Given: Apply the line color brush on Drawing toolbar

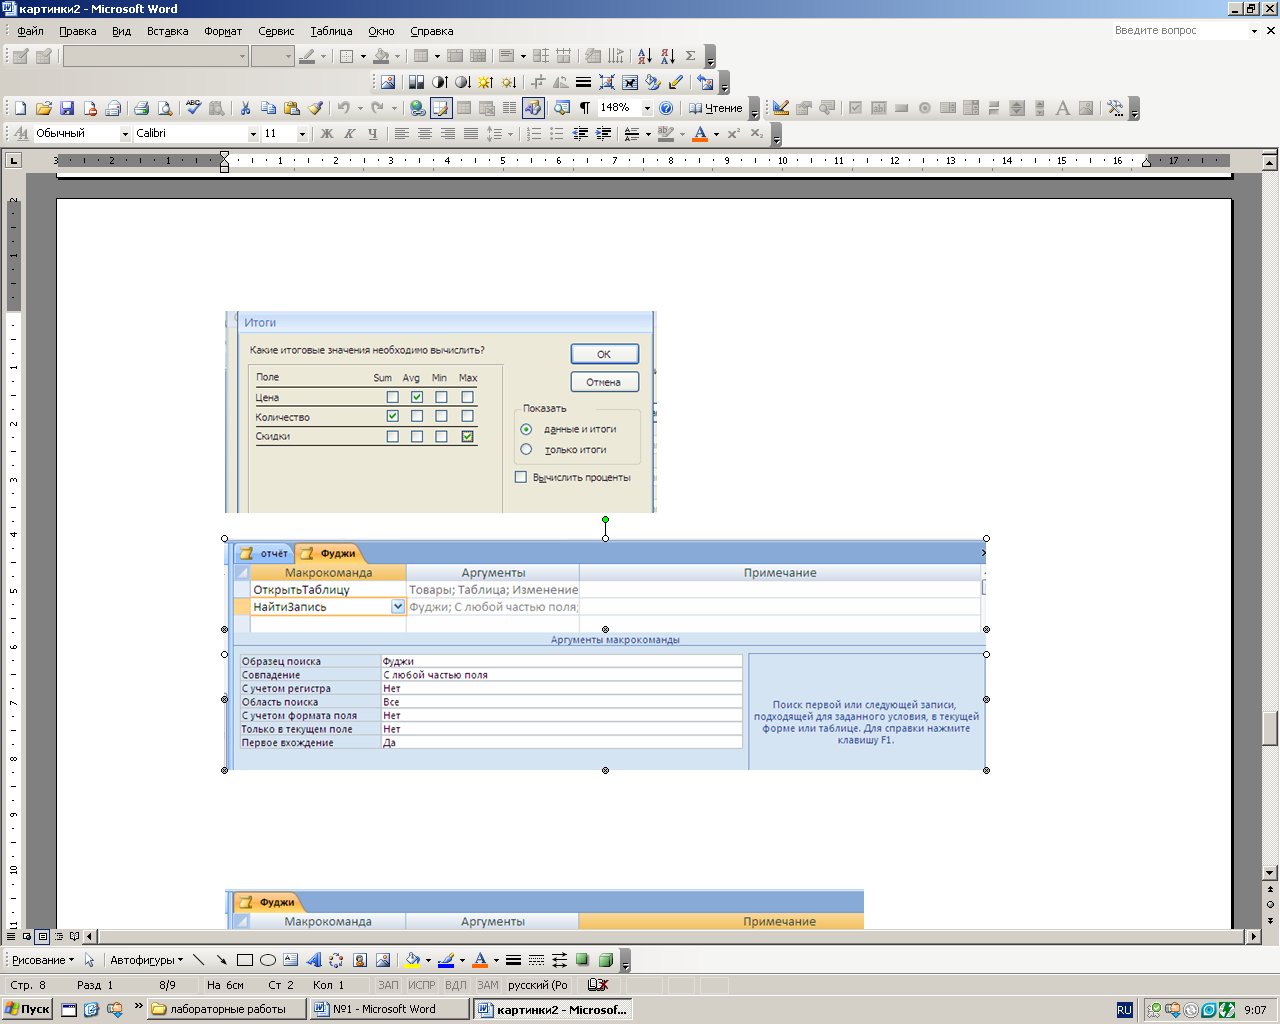Looking at the screenshot, I should point(446,960).
